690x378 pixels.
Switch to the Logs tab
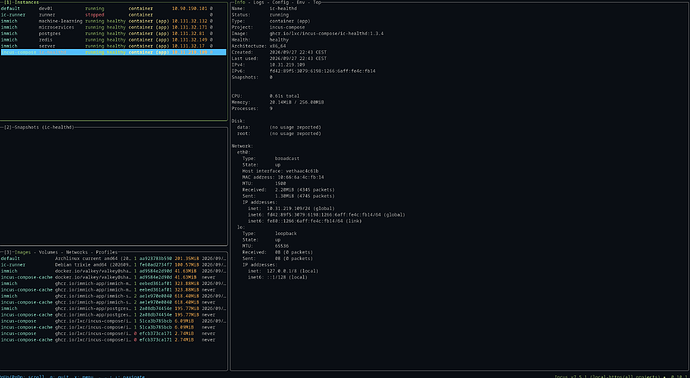pos(258,2)
